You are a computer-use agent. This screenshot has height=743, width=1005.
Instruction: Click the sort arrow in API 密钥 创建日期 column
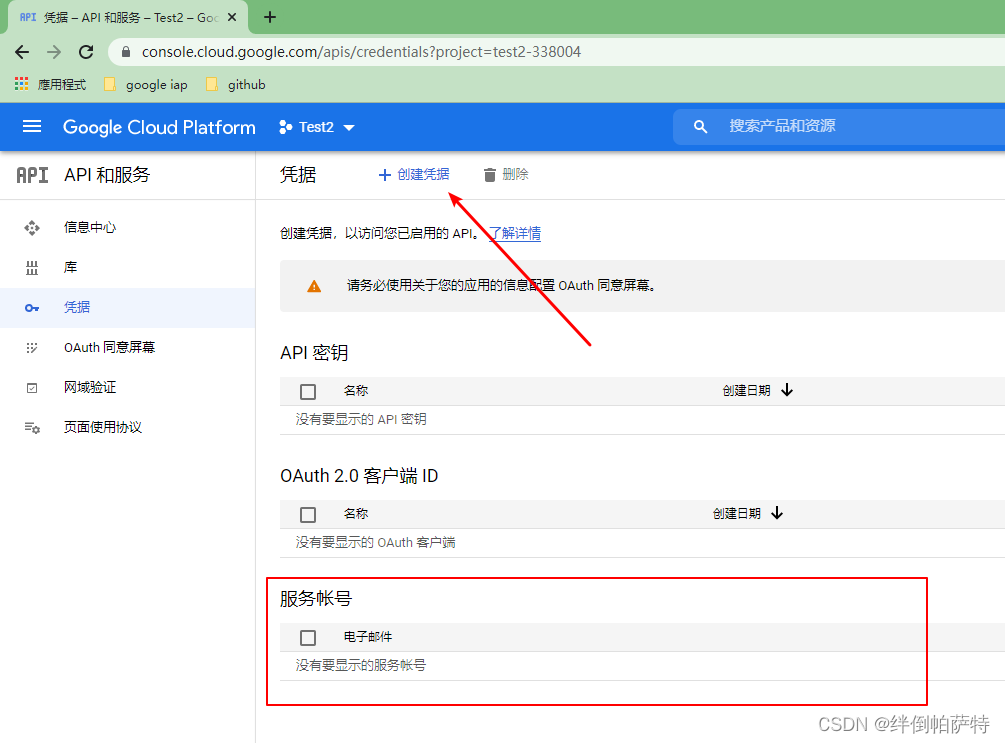787,390
